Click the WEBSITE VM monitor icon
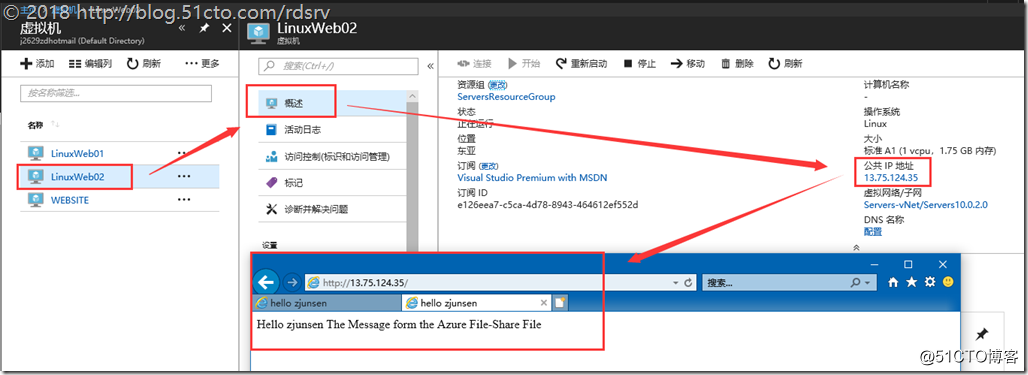Viewport: 1028px width, 375px height. (36, 200)
